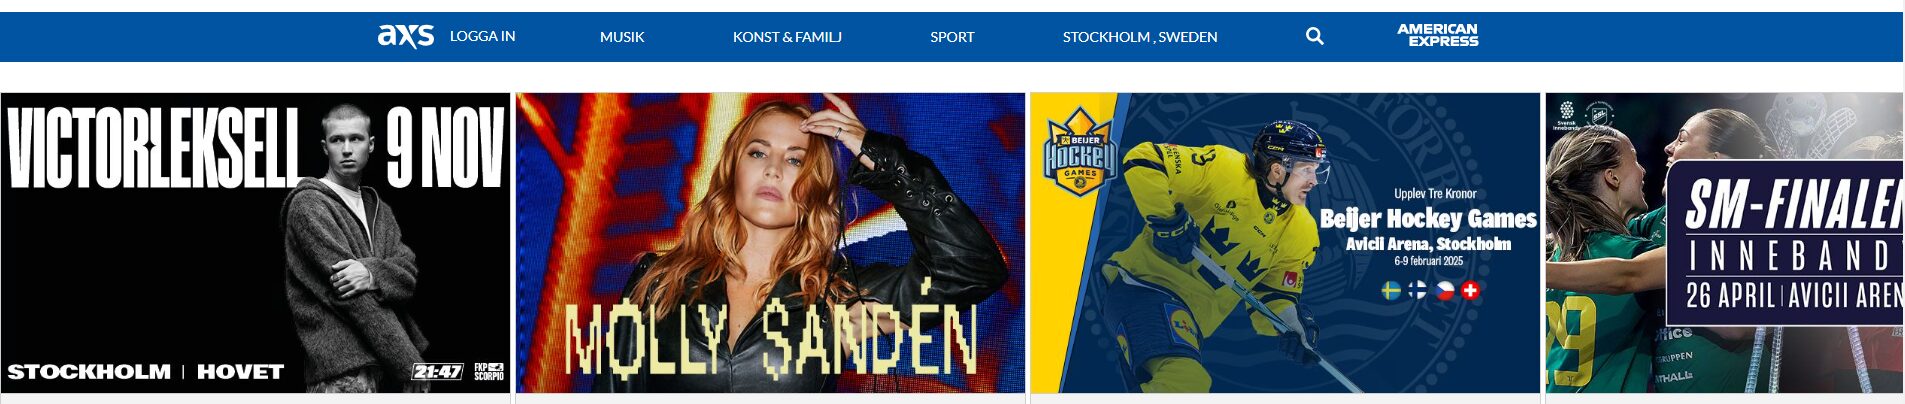This screenshot has height=404, width=1905.
Task: Click the Svensk Innebandy logo on finals banner
Action: [1566, 114]
